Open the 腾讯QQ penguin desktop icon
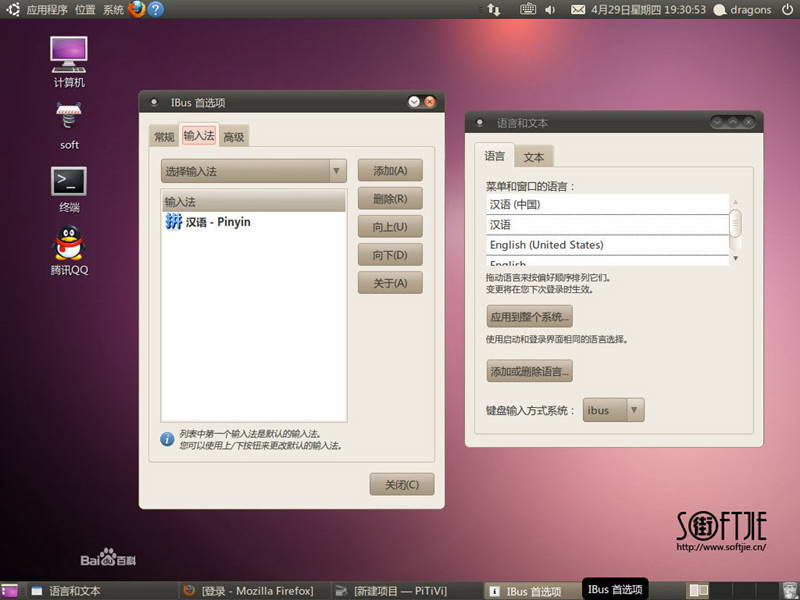 point(69,243)
